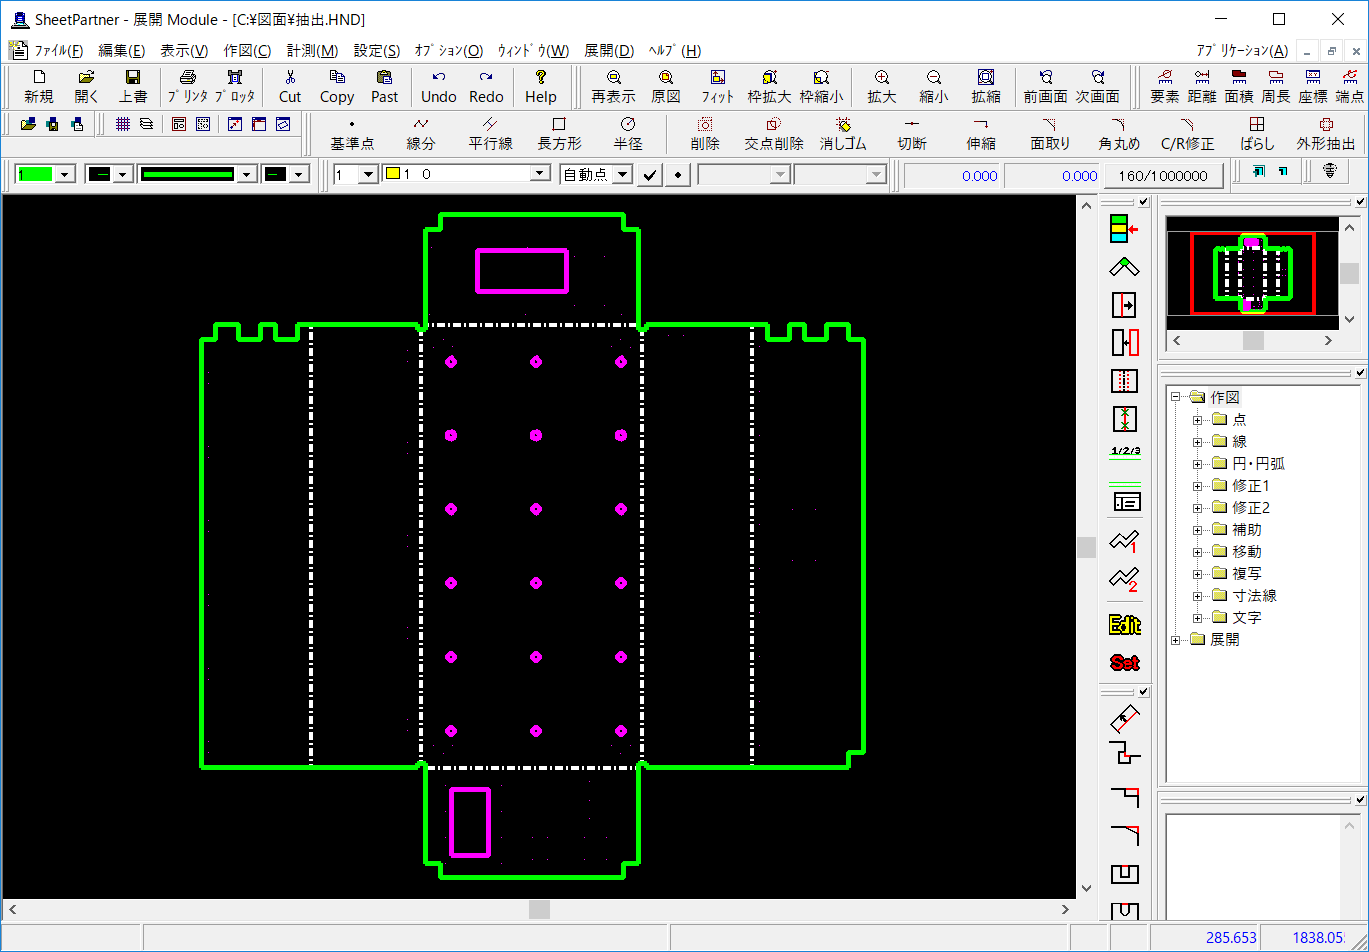The image size is (1369, 952).
Task: Expand the 展開 tree folder
Action: coord(1175,640)
